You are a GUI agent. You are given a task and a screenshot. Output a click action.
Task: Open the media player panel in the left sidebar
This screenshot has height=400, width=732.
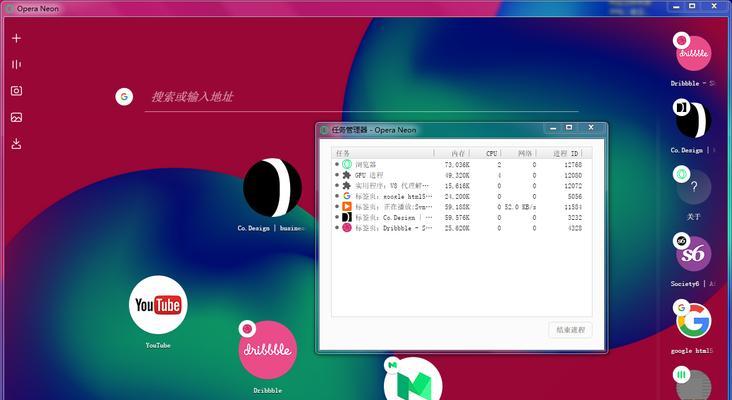coord(16,64)
